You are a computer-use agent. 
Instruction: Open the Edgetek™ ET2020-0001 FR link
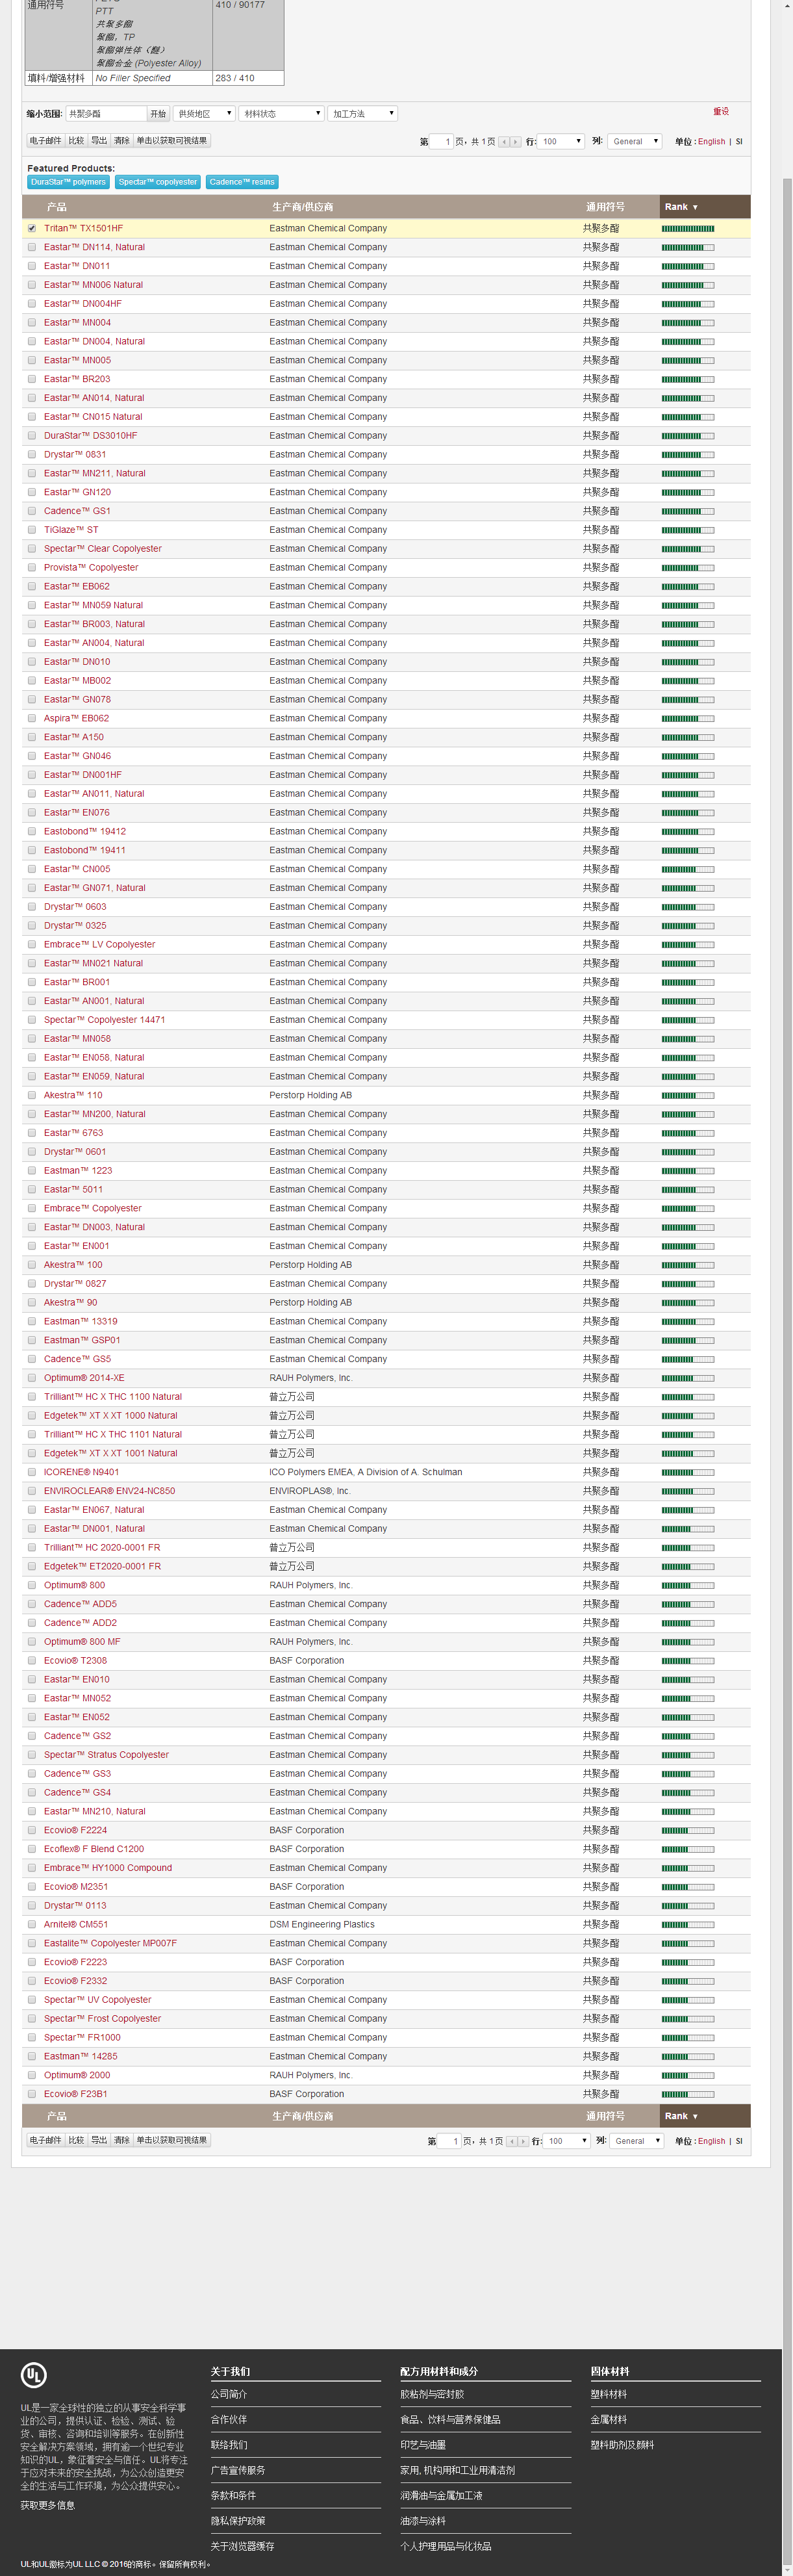tap(102, 1567)
